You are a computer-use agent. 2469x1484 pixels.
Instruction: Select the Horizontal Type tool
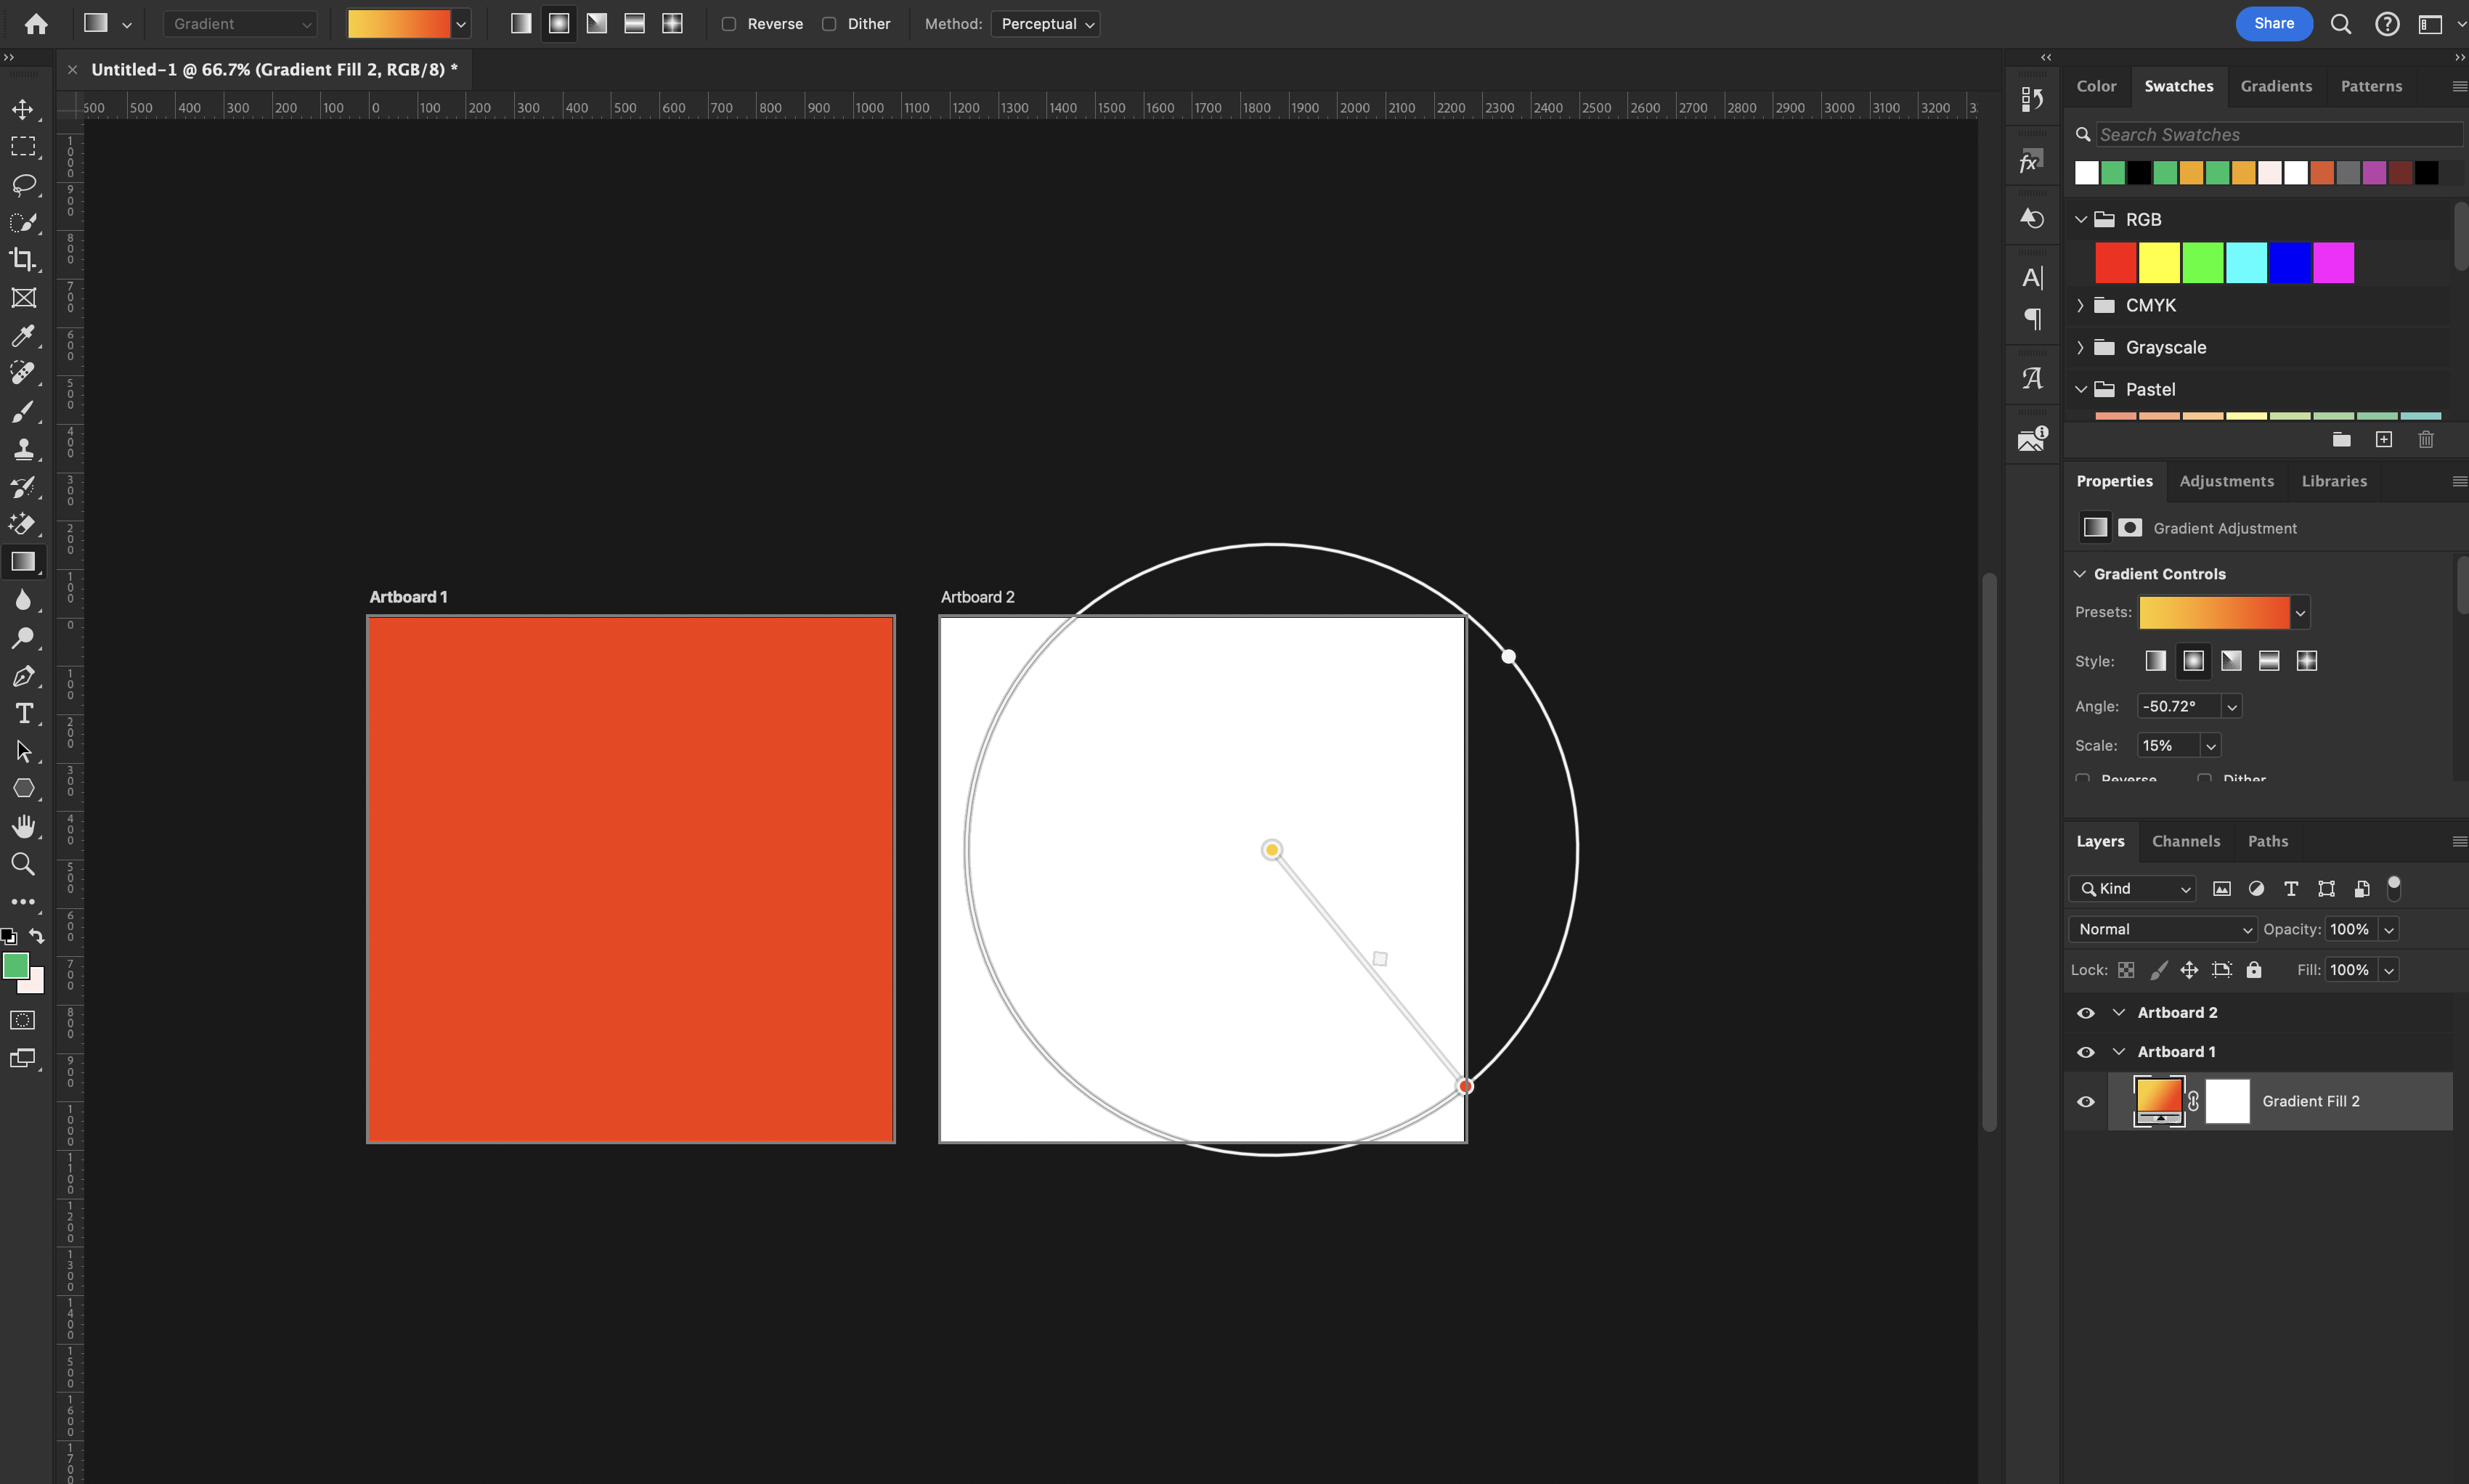click(23, 713)
